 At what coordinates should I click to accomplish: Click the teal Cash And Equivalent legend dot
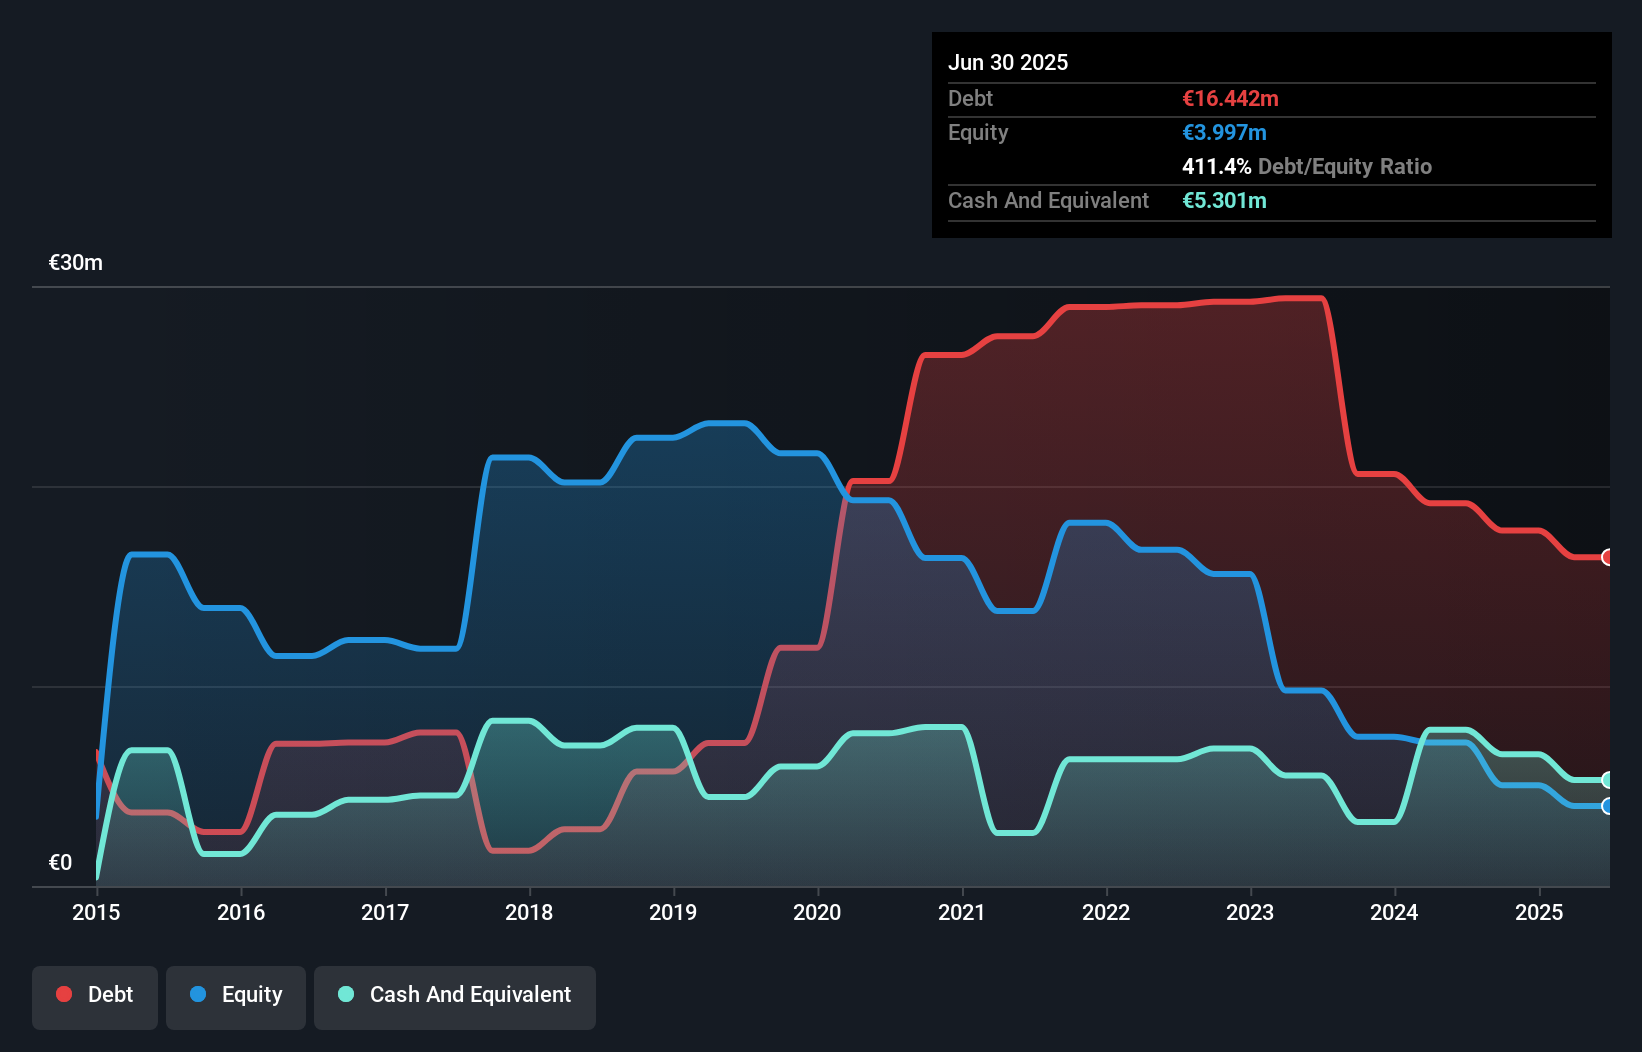[344, 994]
